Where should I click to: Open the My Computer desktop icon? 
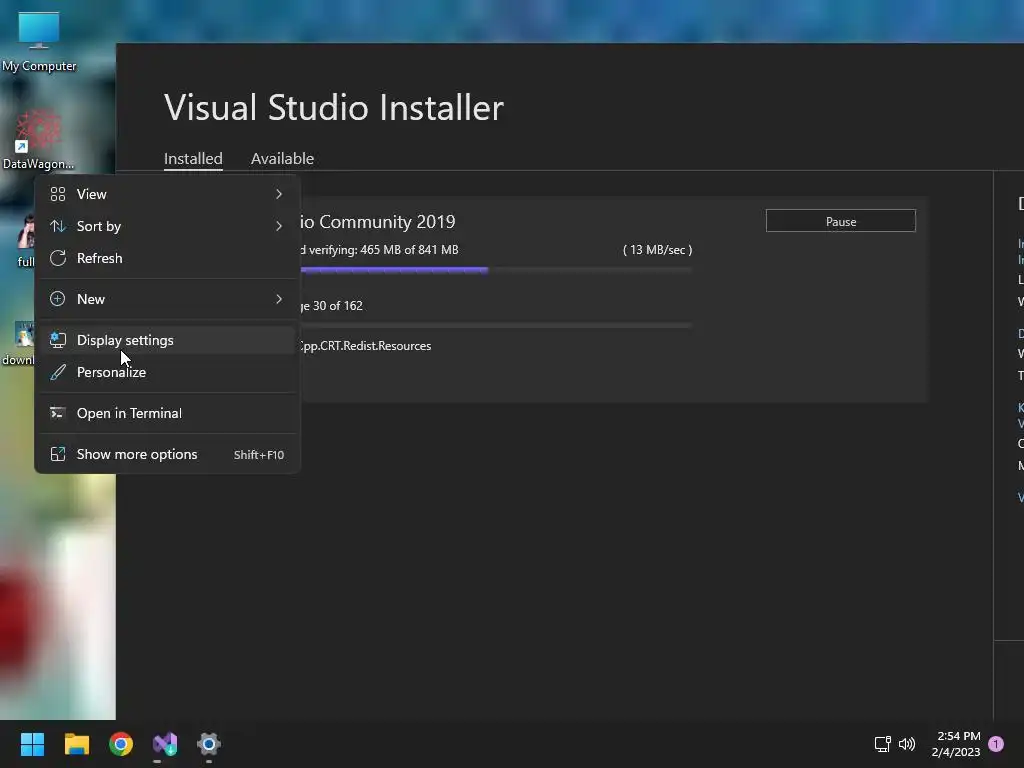(x=39, y=40)
